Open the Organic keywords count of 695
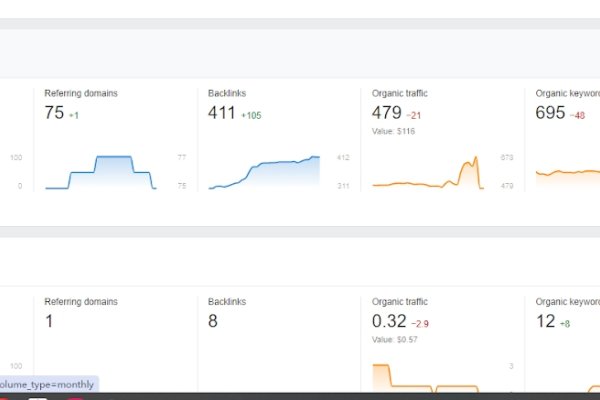Image resolution: width=600 pixels, height=400 pixels. pos(551,113)
